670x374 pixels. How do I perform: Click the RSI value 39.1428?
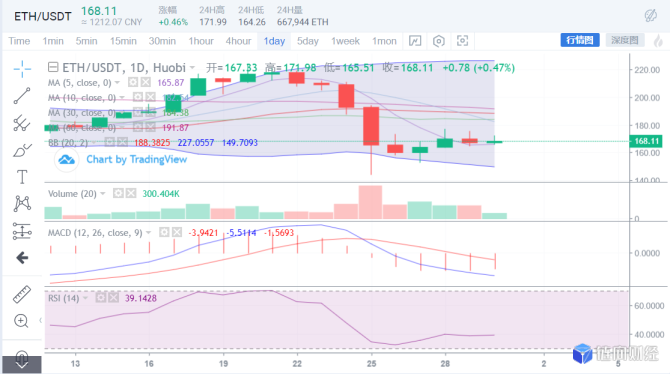(141, 298)
